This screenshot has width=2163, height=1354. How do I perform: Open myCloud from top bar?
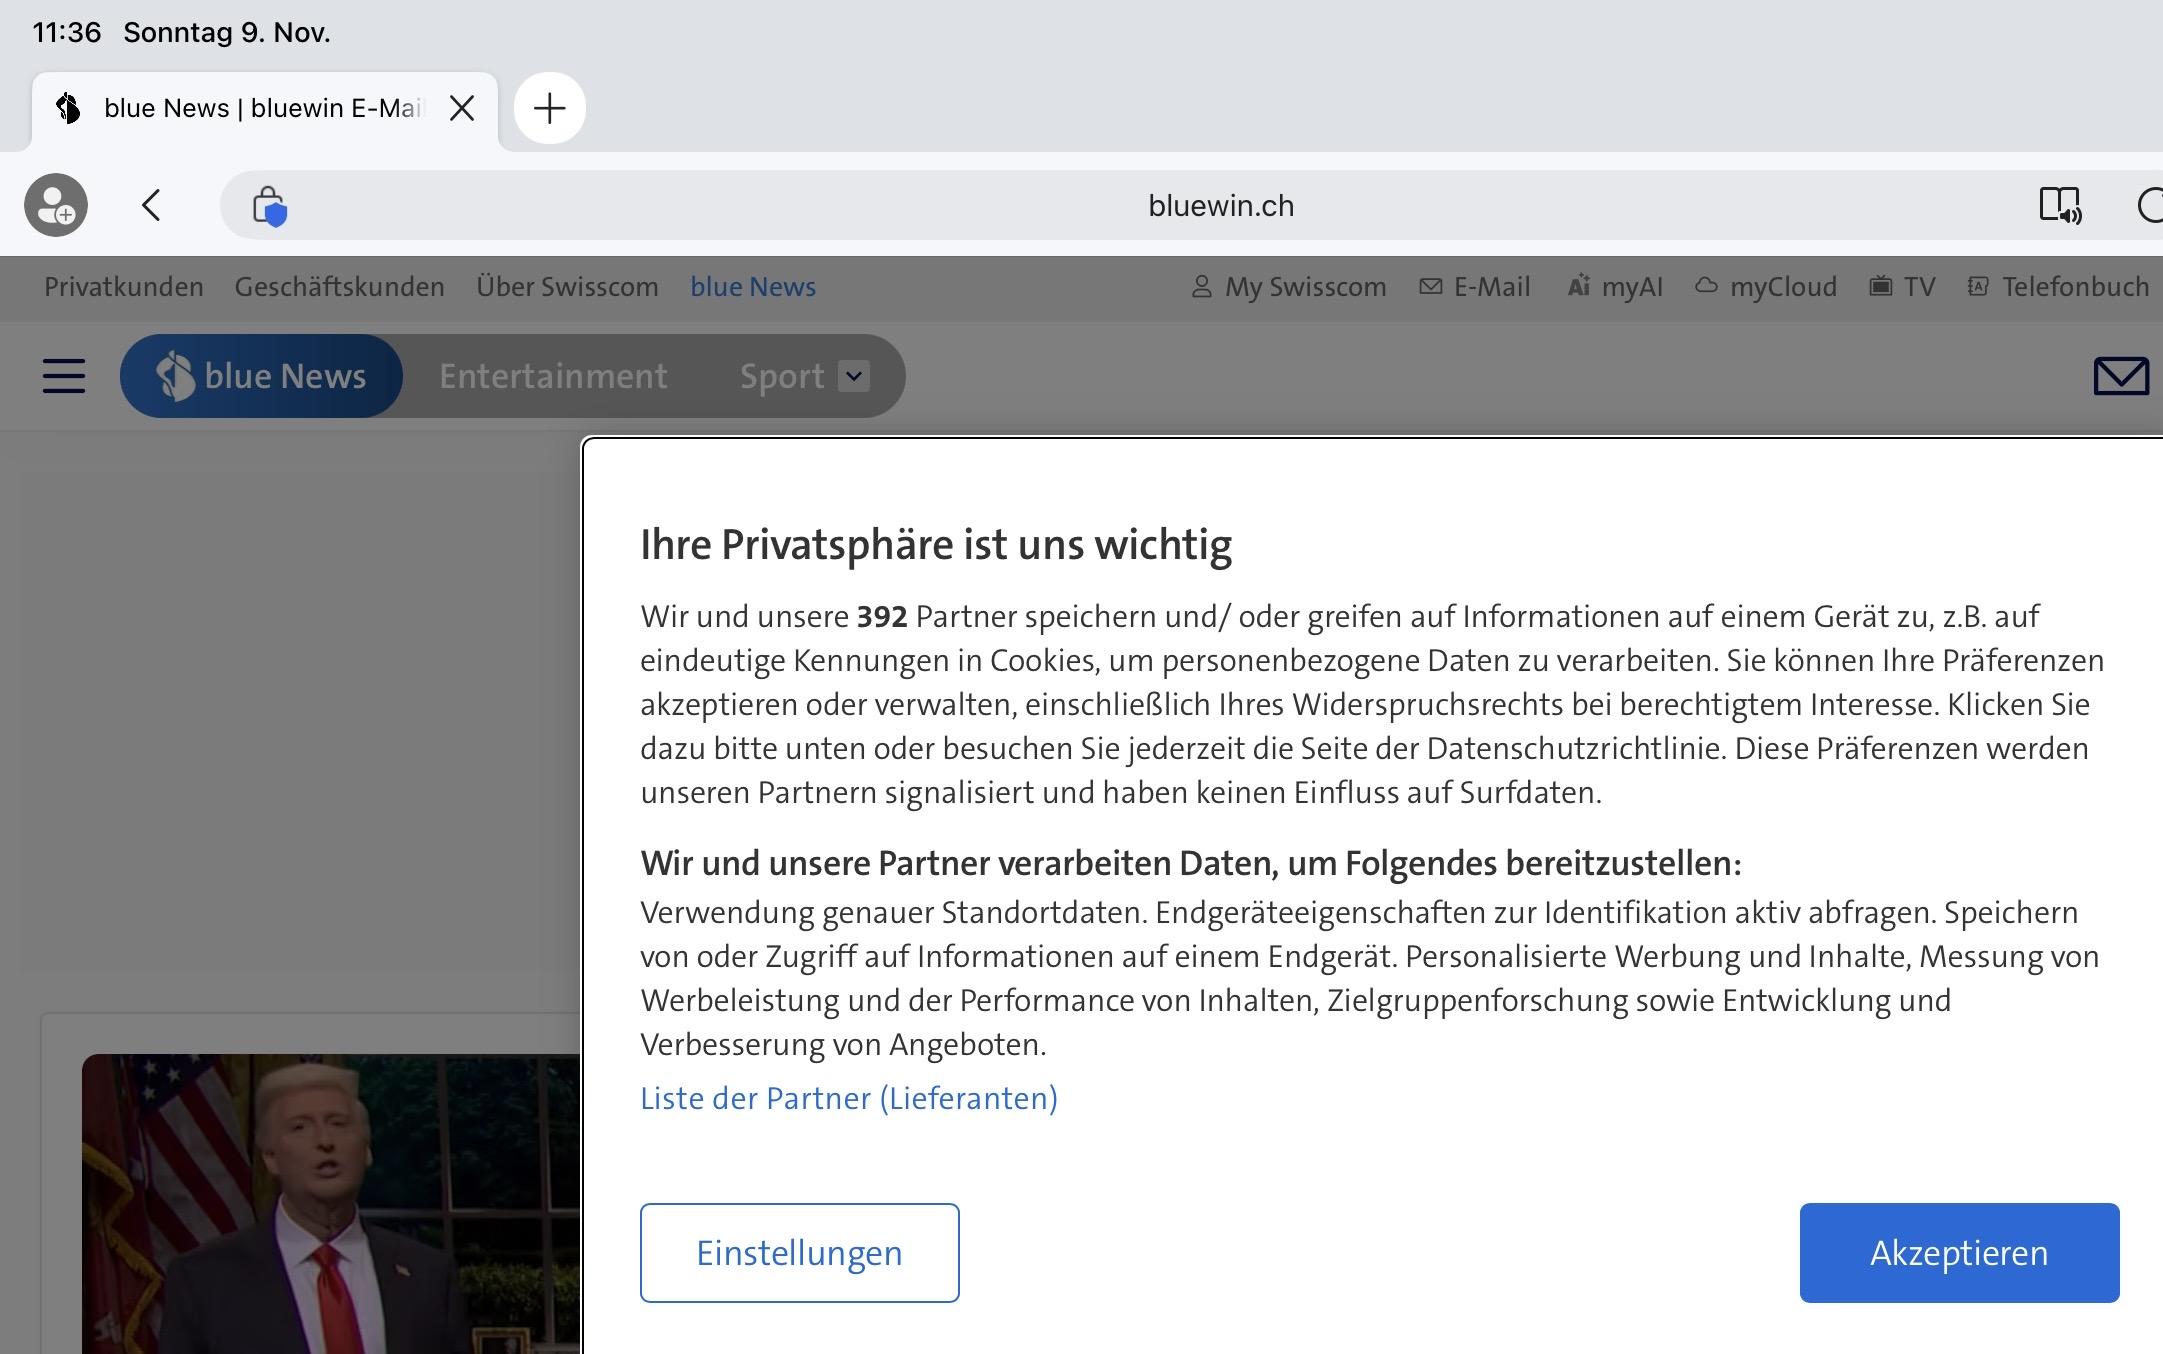[x=1766, y=287]
